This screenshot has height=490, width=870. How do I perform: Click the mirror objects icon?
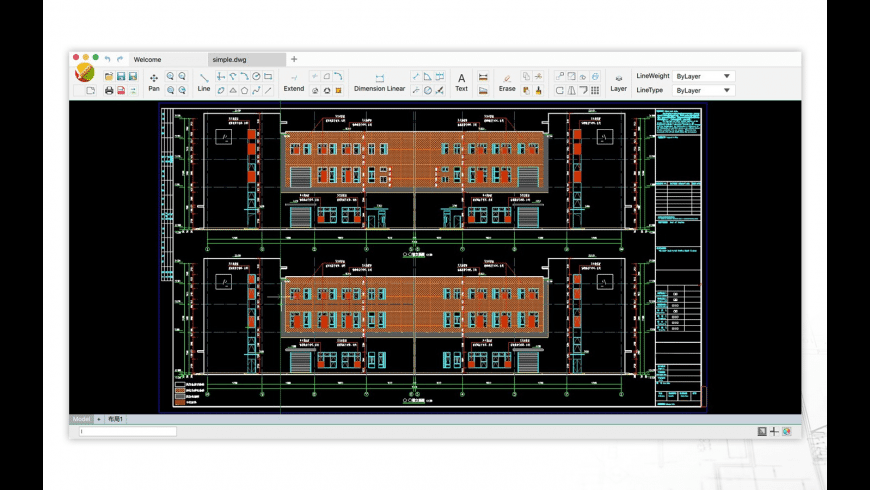click(x=571, y=90)
